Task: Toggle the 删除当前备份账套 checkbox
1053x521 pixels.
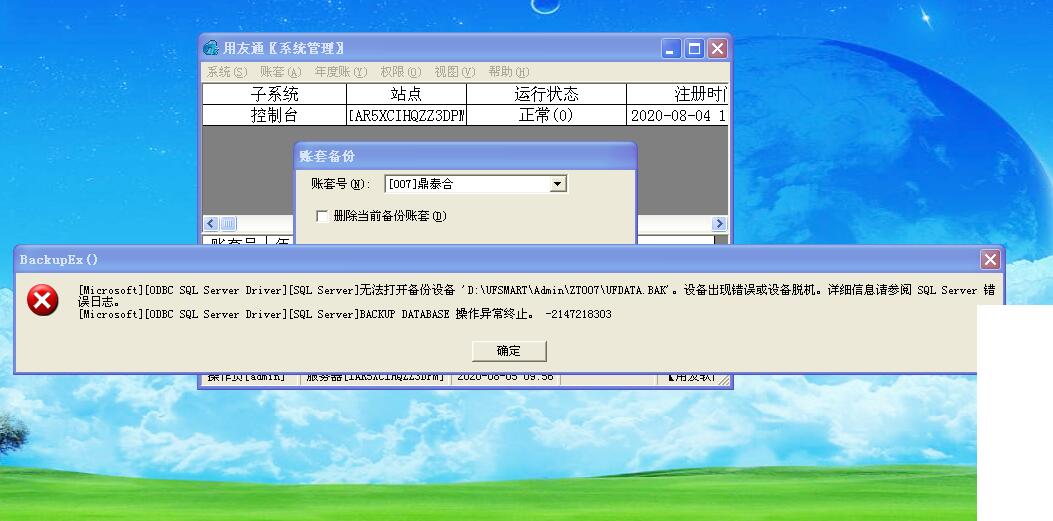Action: (x=322, y=216)
